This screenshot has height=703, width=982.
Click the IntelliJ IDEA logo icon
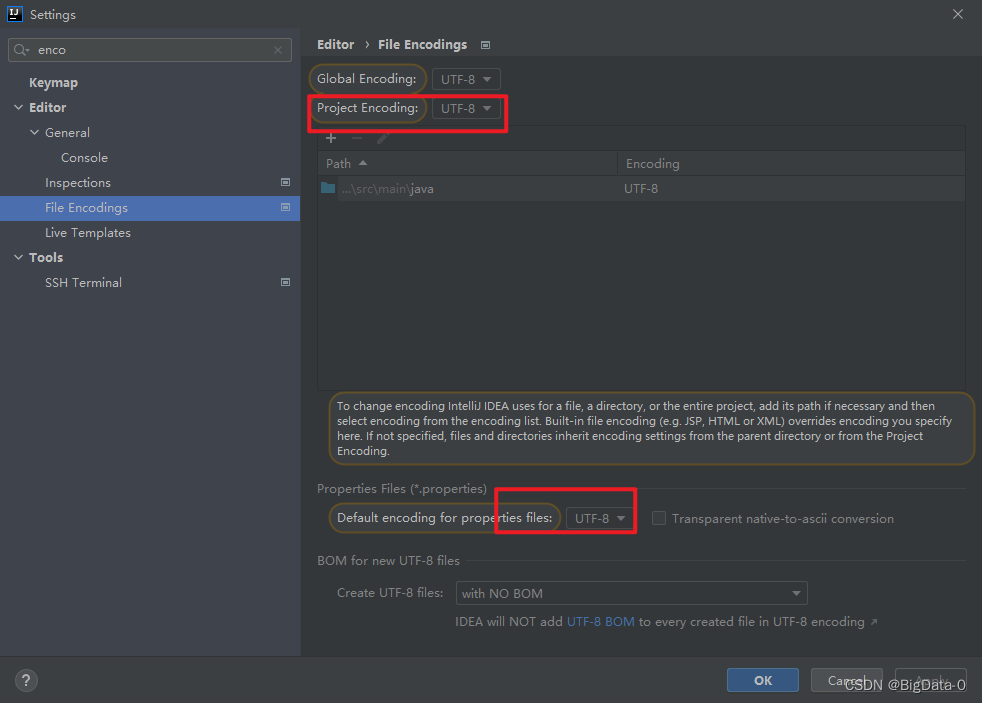click(15, 14)
